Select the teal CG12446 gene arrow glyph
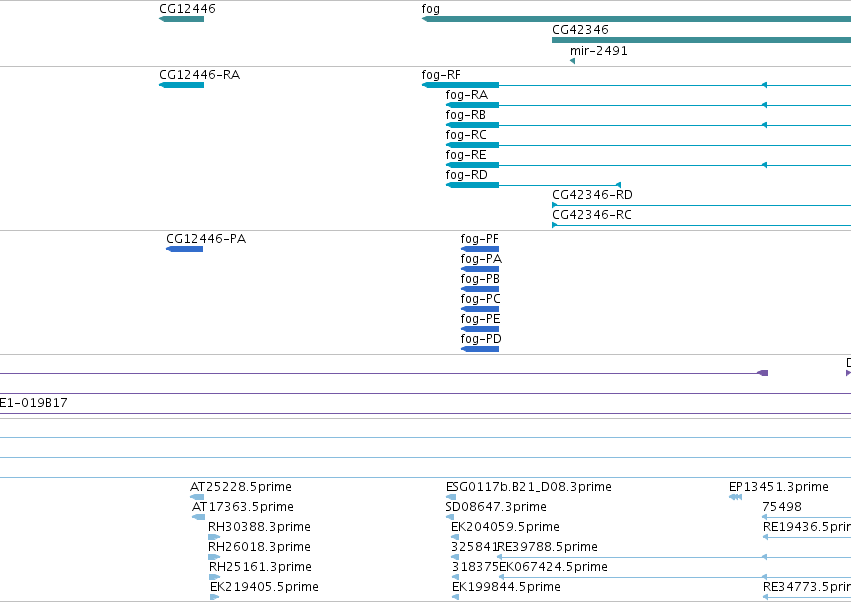This screenshot has width=851, height=602. pyautogui.click(x=181, y=19)
